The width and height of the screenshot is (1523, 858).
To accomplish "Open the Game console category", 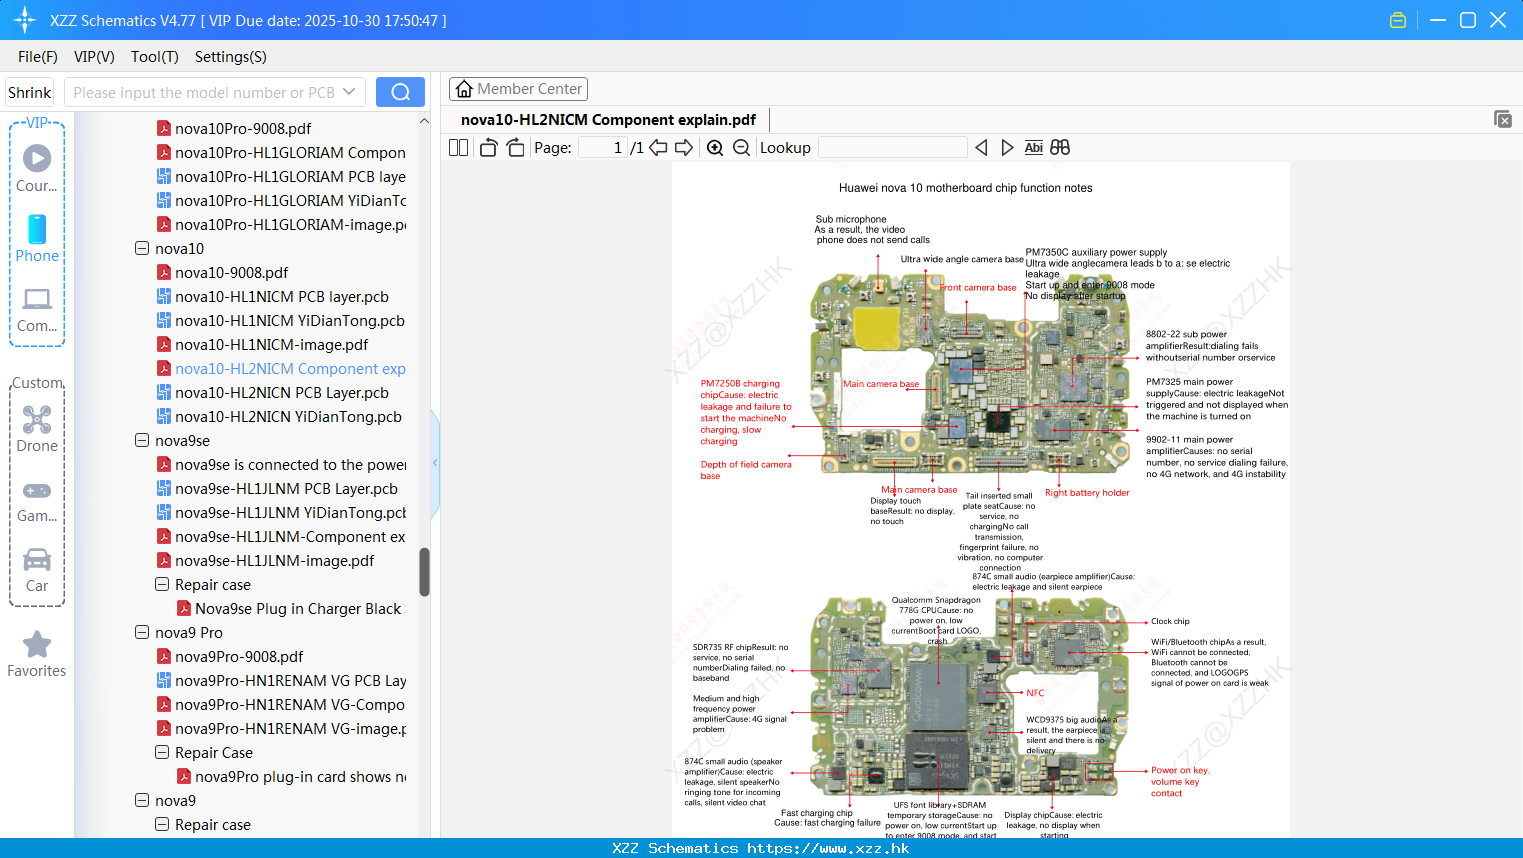I will click(37, 500).
